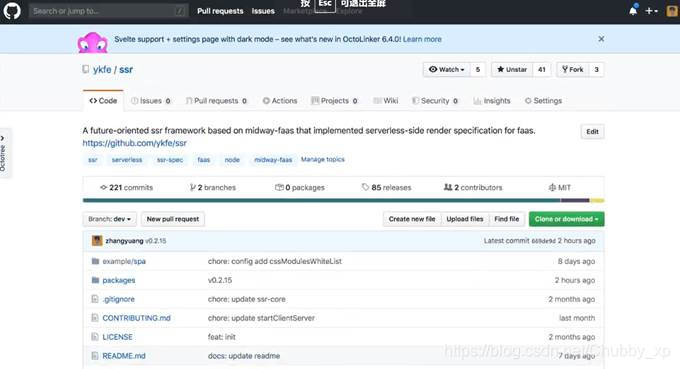This screenshot has height=369, width=680.
Task: Click the OctoLinker octopus mascot icon
Action: click(92, 42)
